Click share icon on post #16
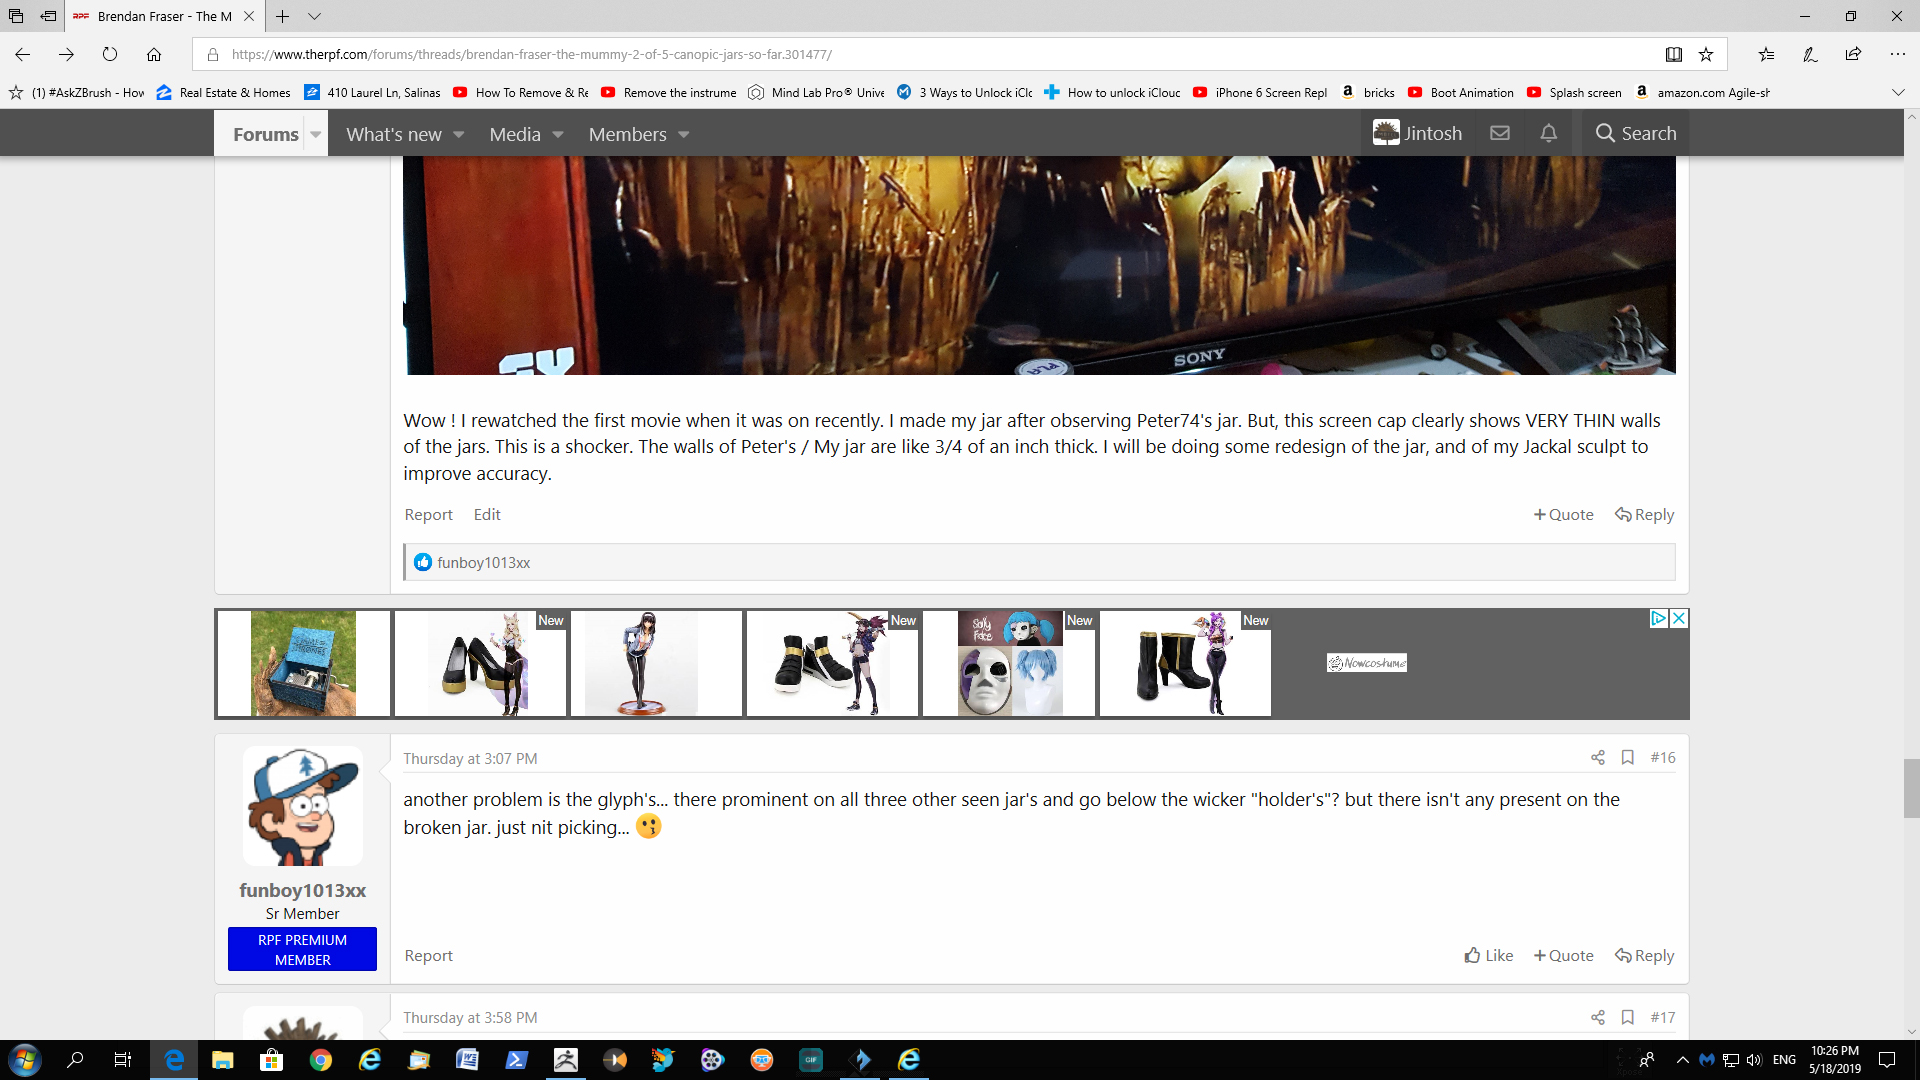This screenshot has width=1920, height=1080. pyautogui.click(x=1598, y=758)
